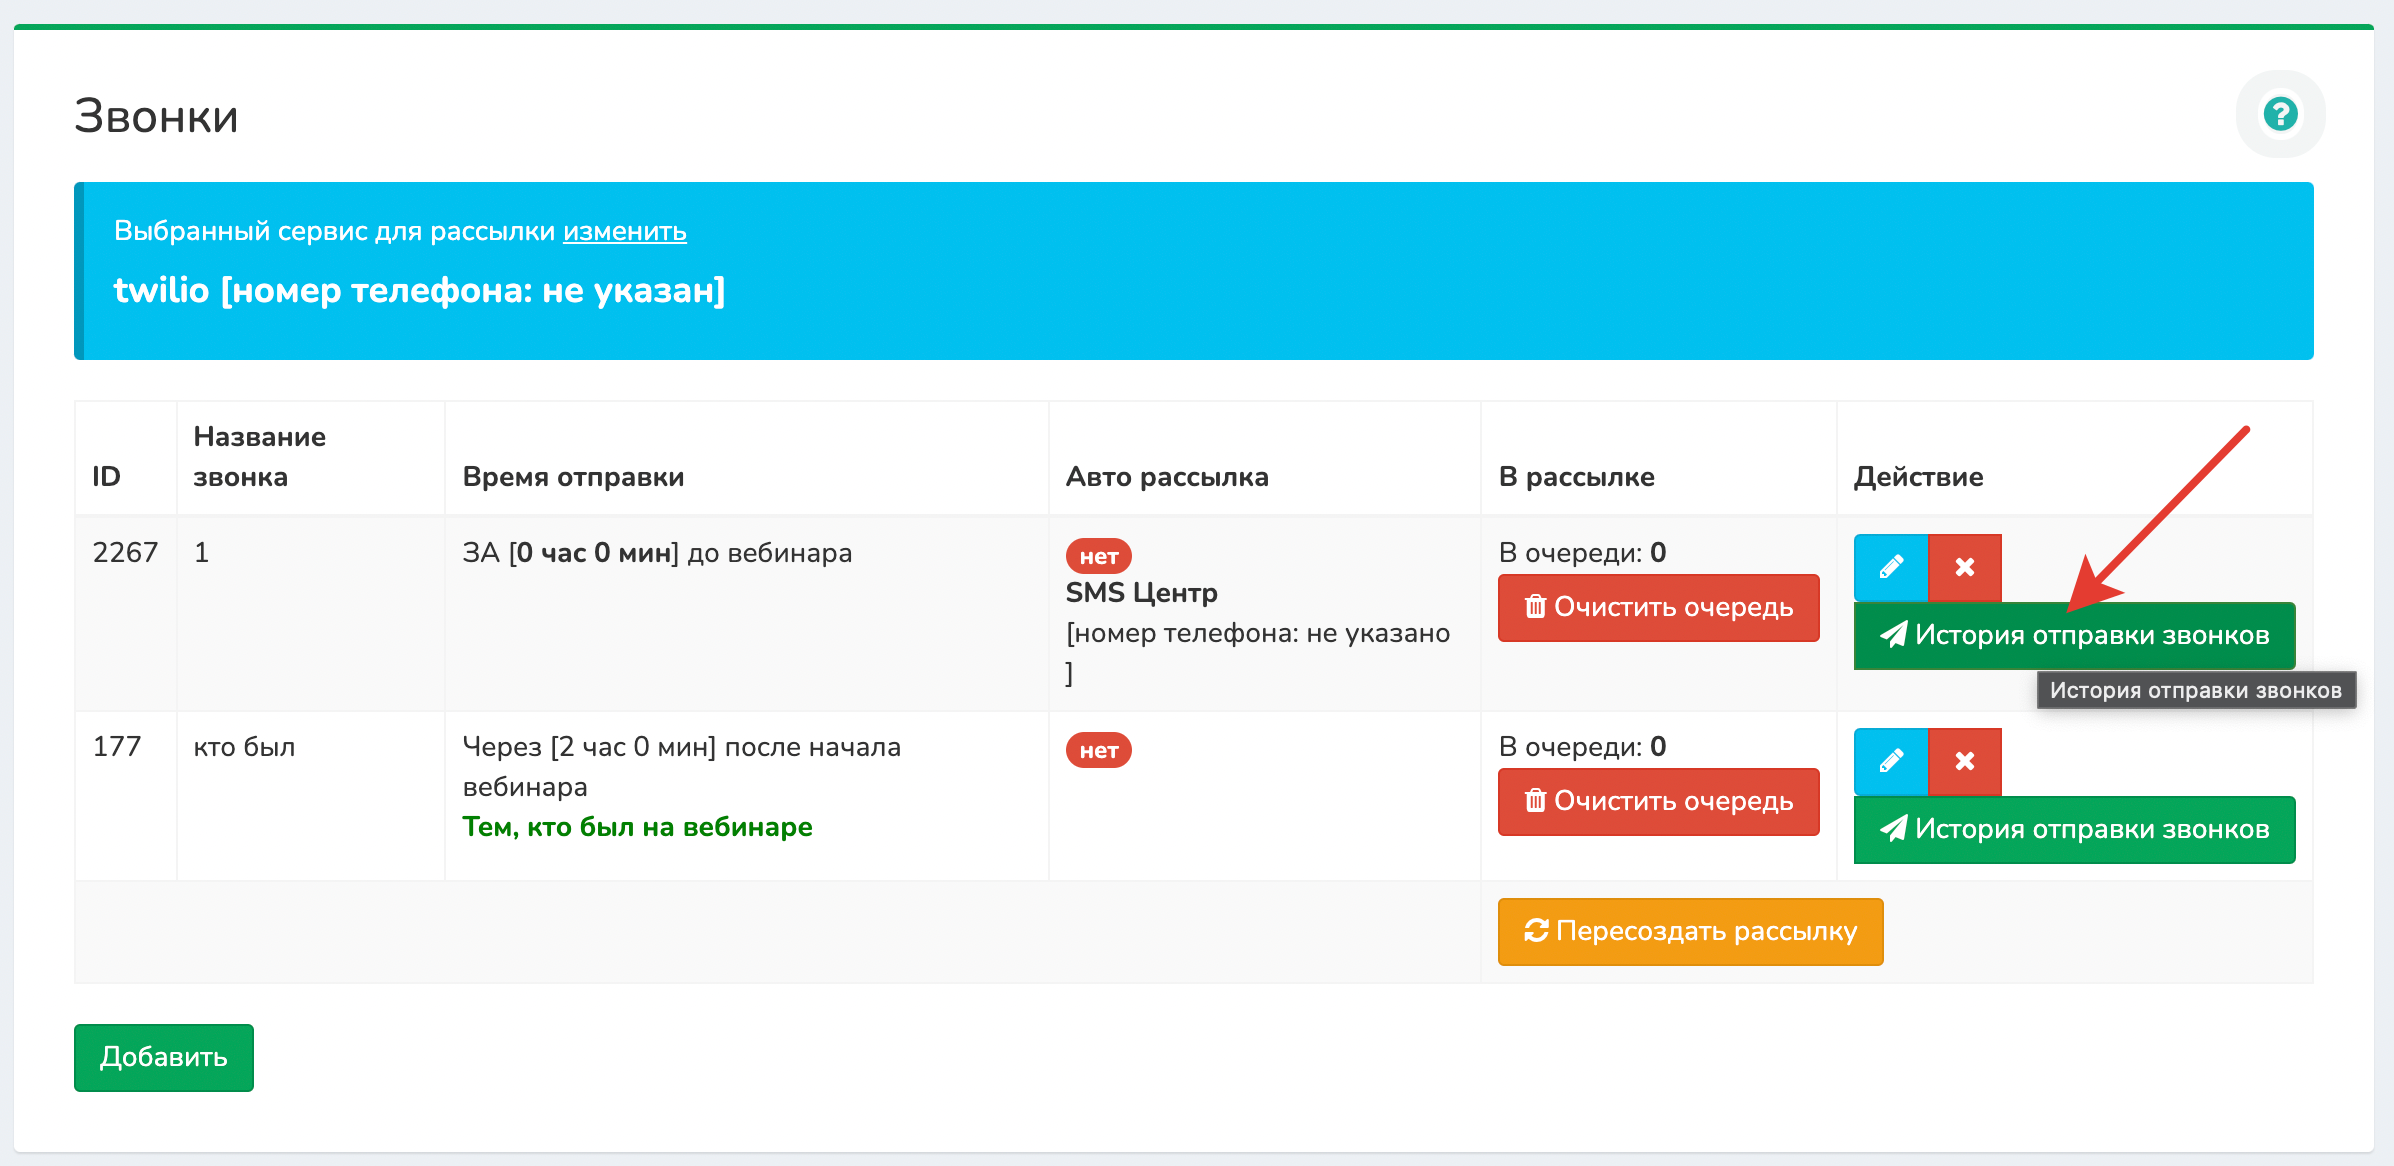
Task: Open call sending history for call 2267
Action: tap(2073, 635)
